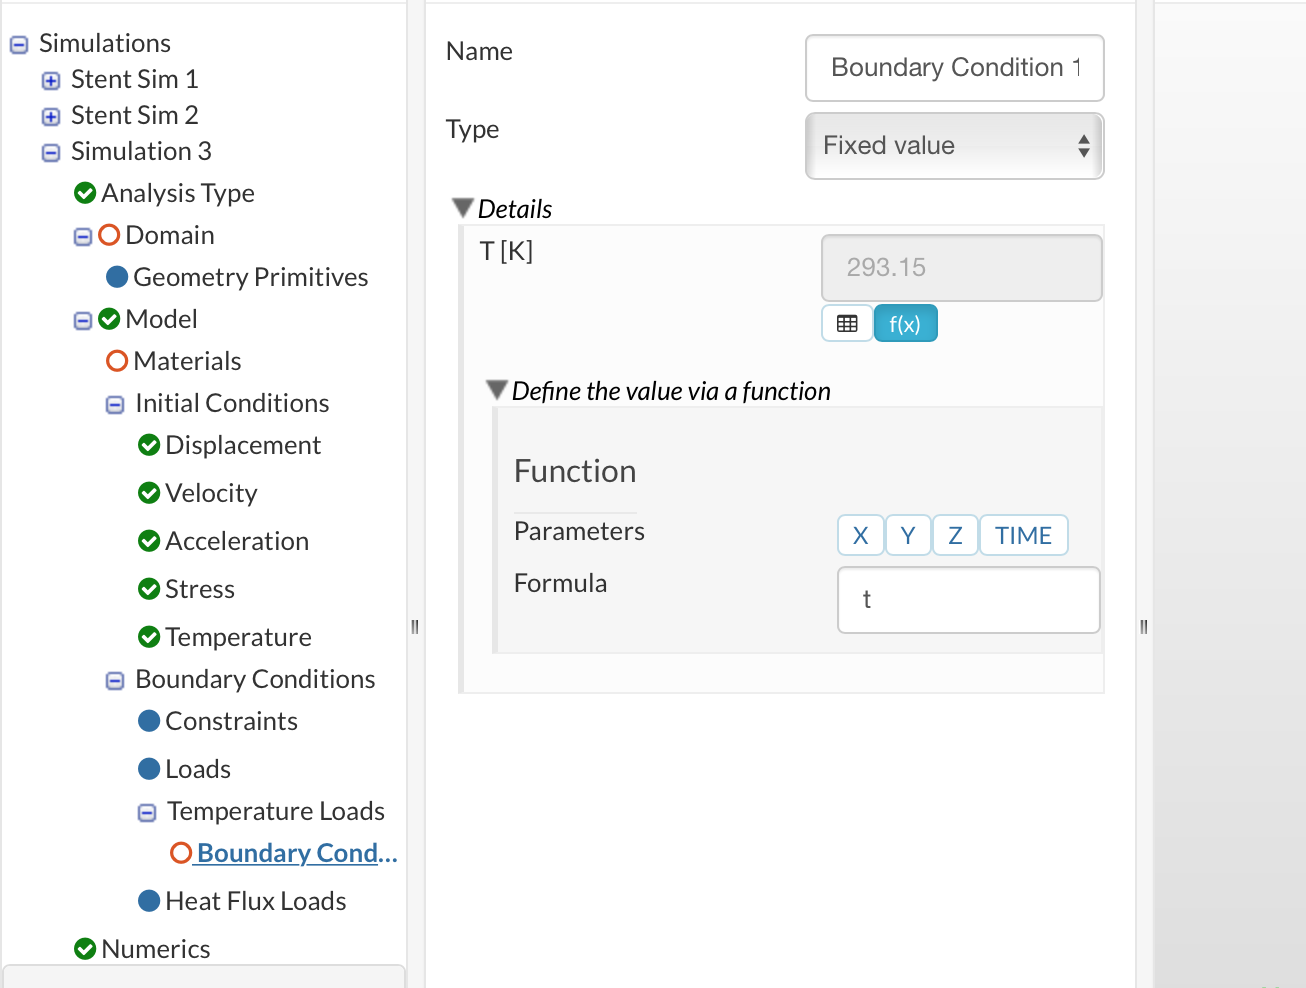1306x988 pixels.
Task: Collapse the Boundary Conditions tree node
Action: click(x=115, y=680)
